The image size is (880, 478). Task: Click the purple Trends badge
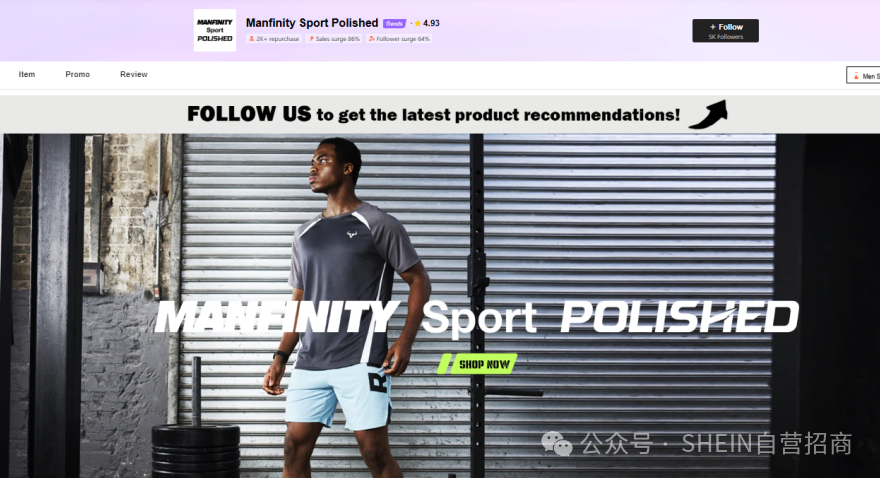[x=394, y=24]
